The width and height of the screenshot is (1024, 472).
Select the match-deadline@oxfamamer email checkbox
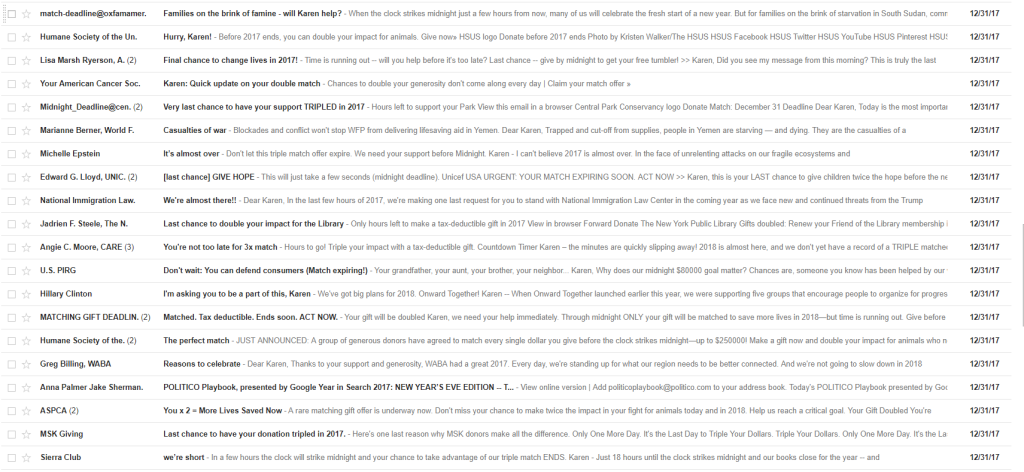(11, 13)
